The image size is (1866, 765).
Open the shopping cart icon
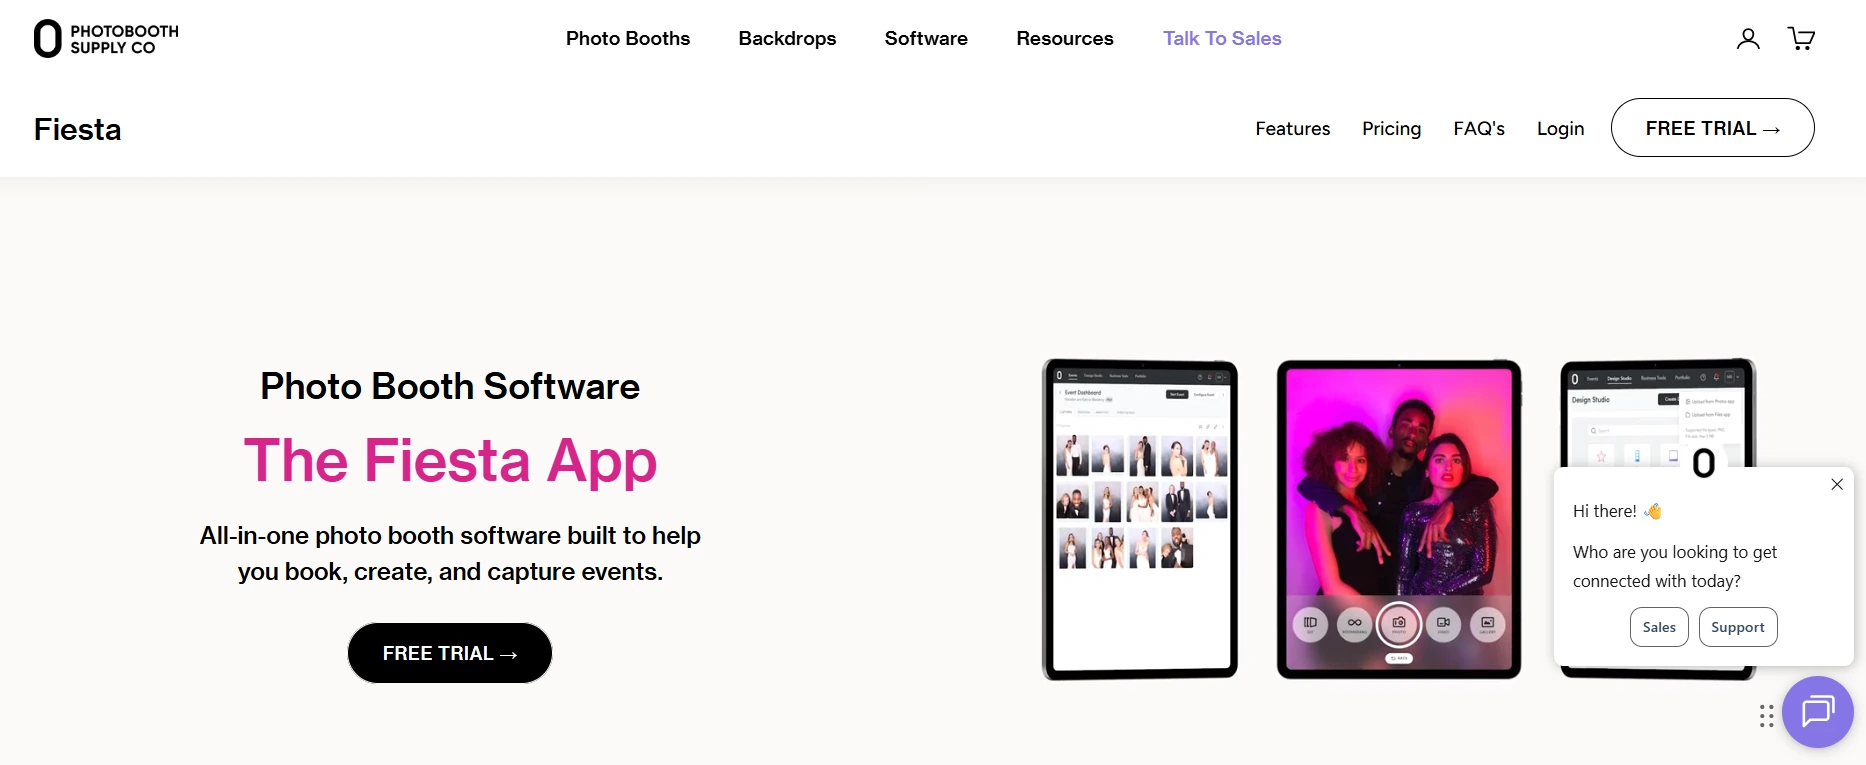click(1801, 39)
